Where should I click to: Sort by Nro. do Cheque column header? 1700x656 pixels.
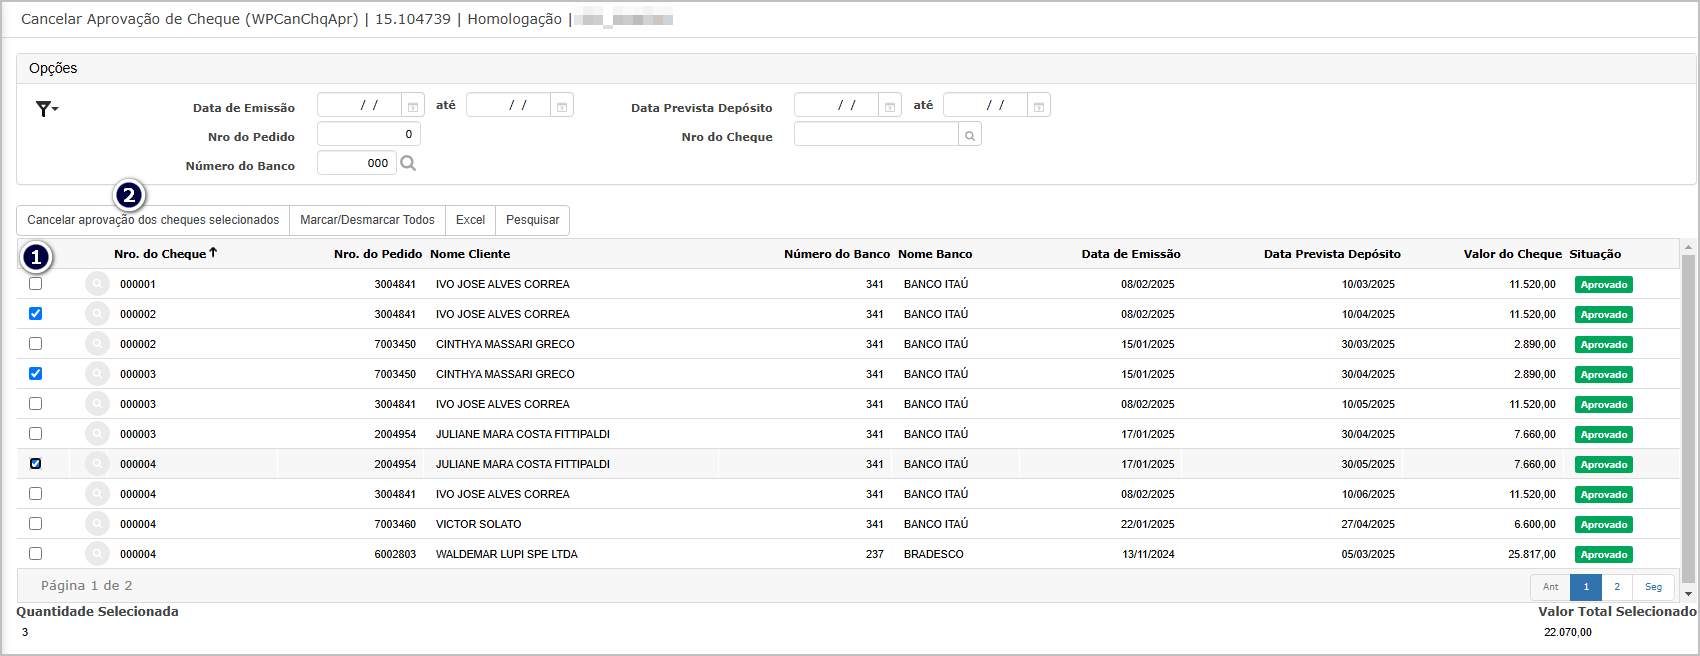point(160,254)
